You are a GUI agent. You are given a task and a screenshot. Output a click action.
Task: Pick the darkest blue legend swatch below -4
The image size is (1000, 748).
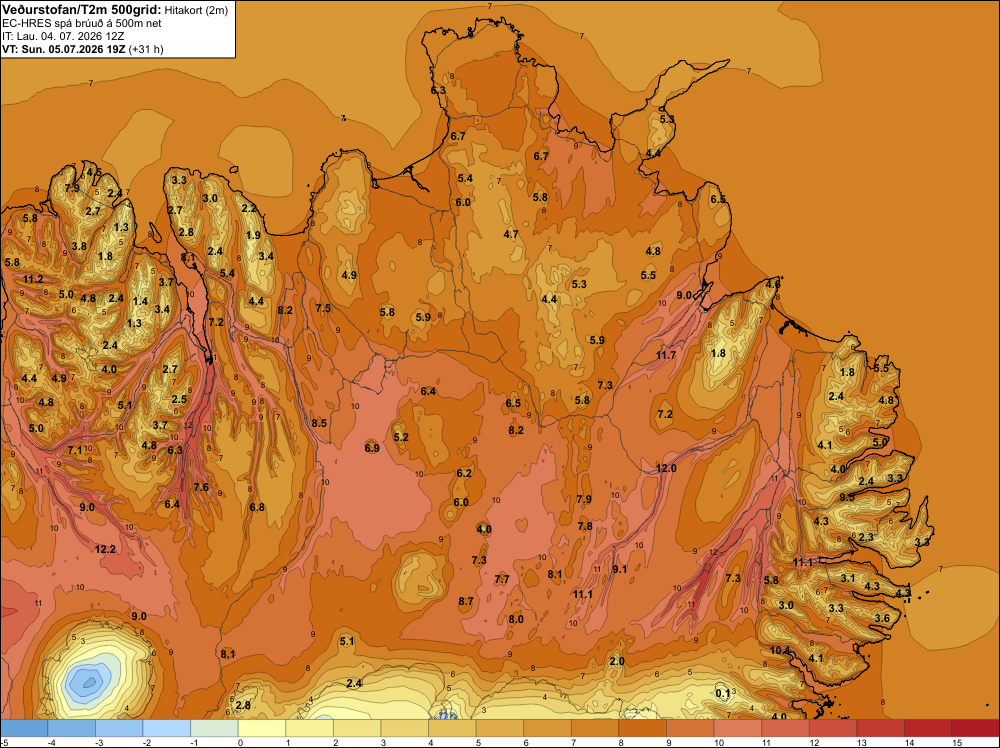coord(24,728)
